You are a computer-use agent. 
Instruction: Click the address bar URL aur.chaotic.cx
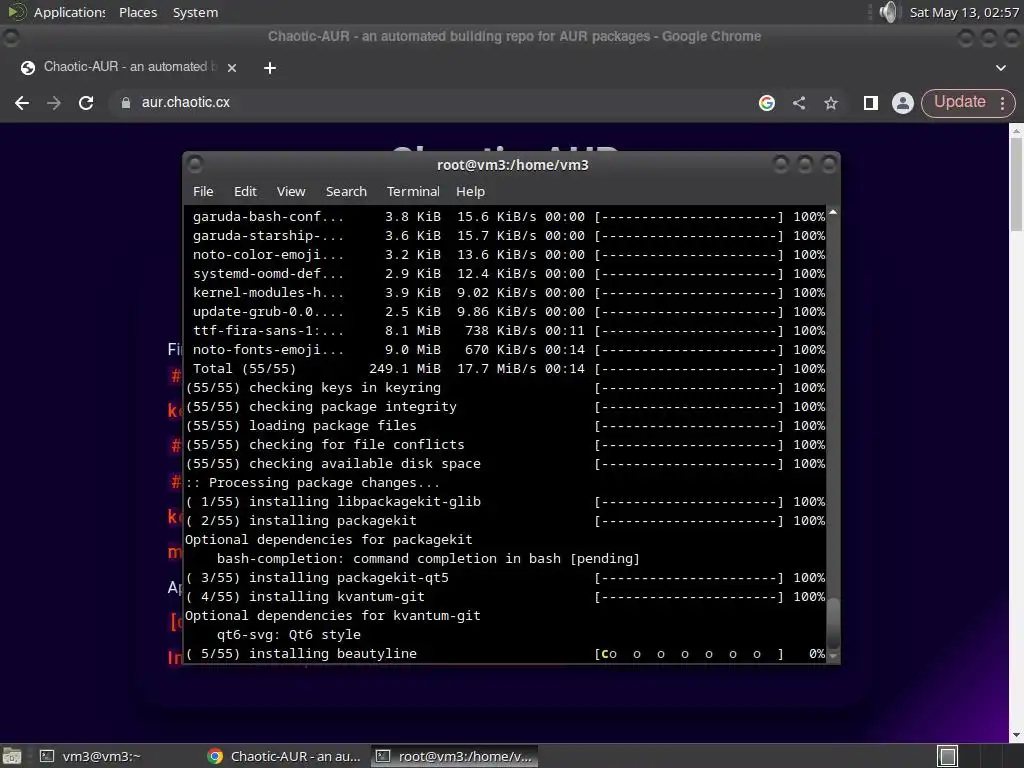pyautogui.click(x=185, y=103)
